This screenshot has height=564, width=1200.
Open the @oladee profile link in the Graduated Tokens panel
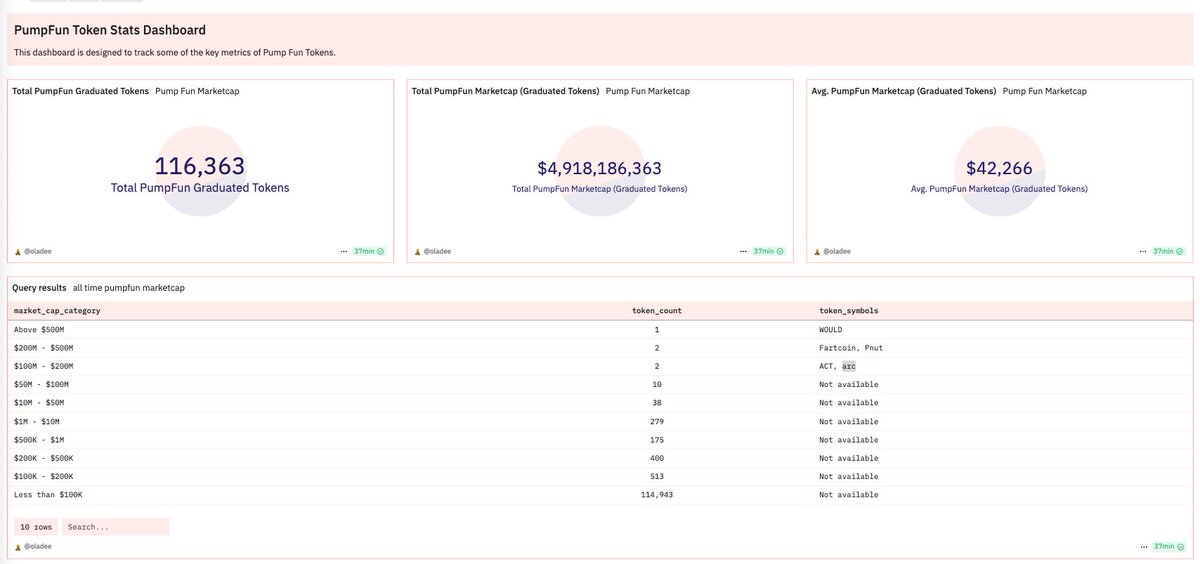click(x=38, y=251)
